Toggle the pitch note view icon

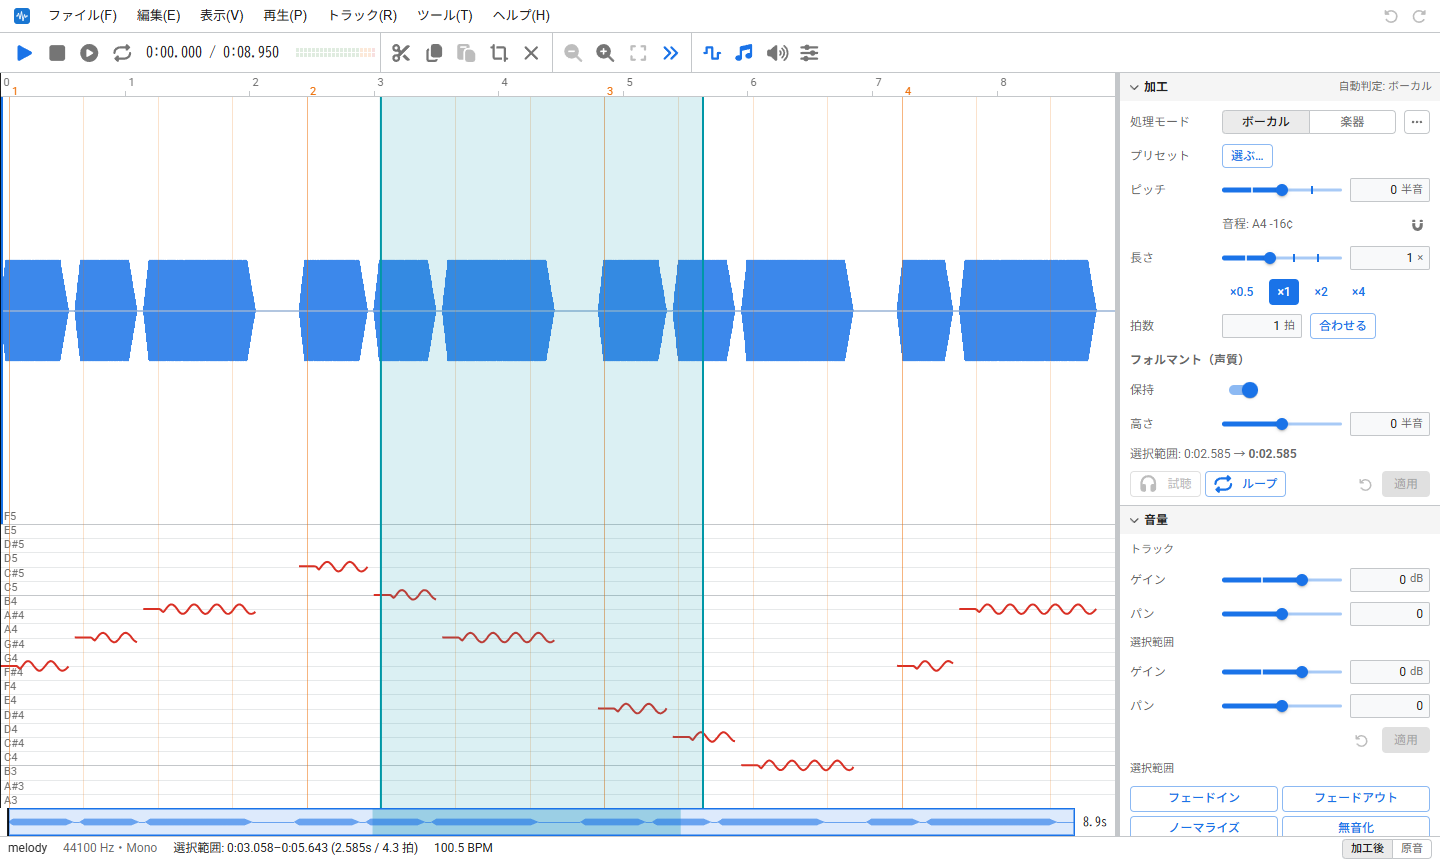point(744,53)
